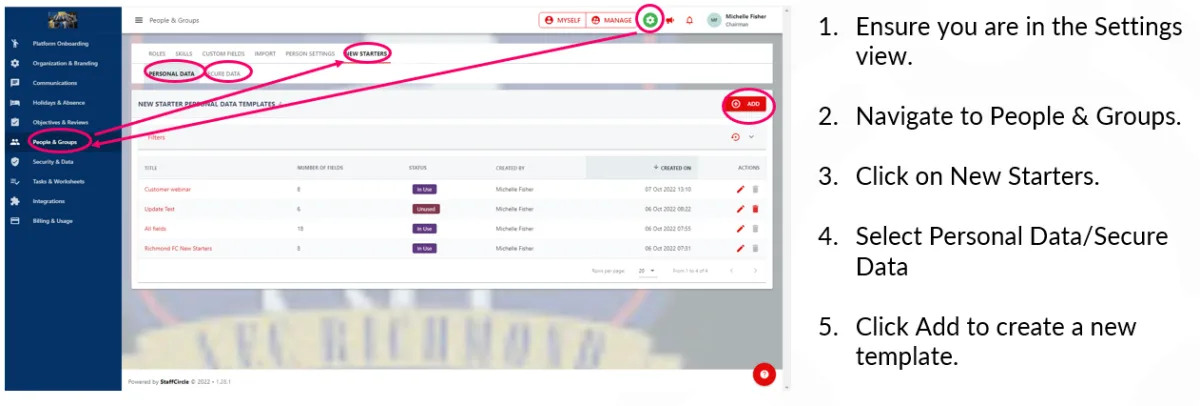The image size is (1200, 406).
Task: Go to the next page arrow
Action: [x=755, y=270]
